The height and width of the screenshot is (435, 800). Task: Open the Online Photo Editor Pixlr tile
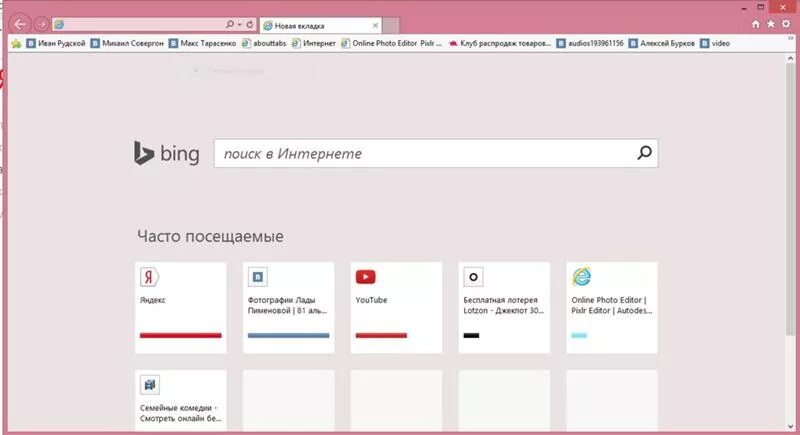coord(612,308)
